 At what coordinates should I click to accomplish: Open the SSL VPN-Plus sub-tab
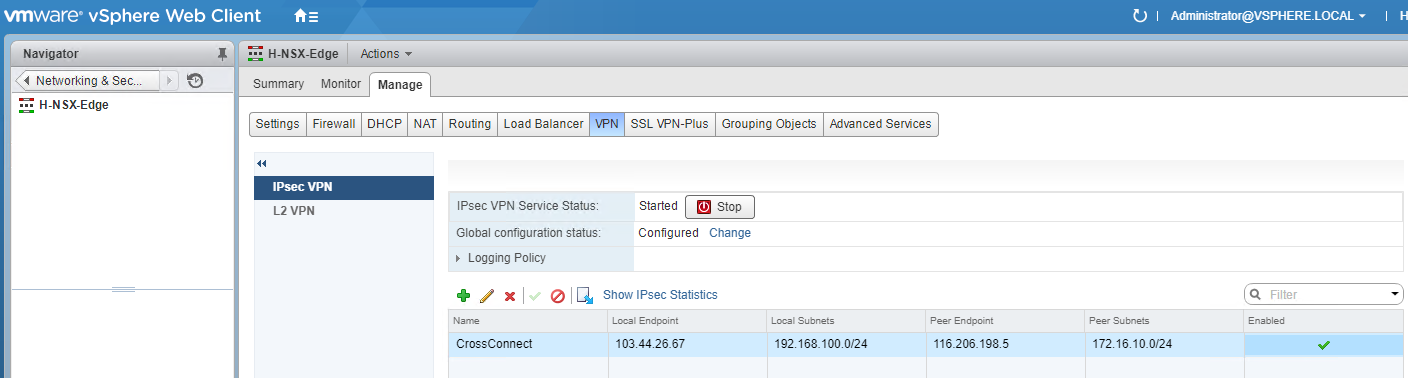click(670, 124)
